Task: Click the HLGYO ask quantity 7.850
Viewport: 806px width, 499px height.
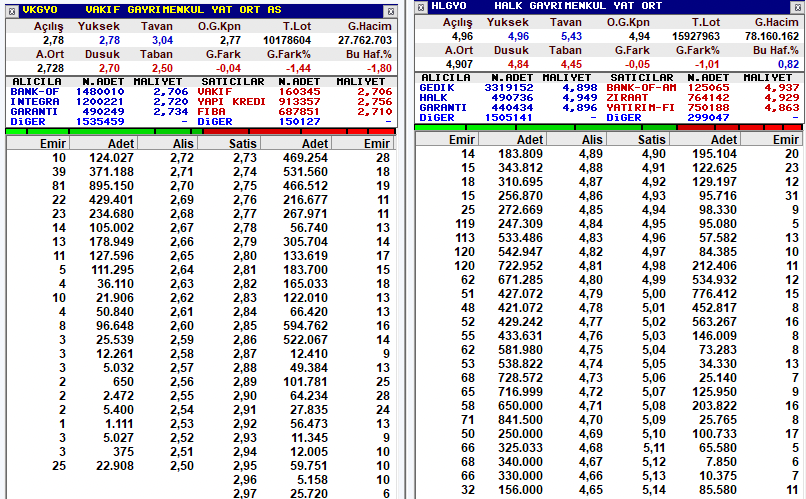Action: [721, 462]
